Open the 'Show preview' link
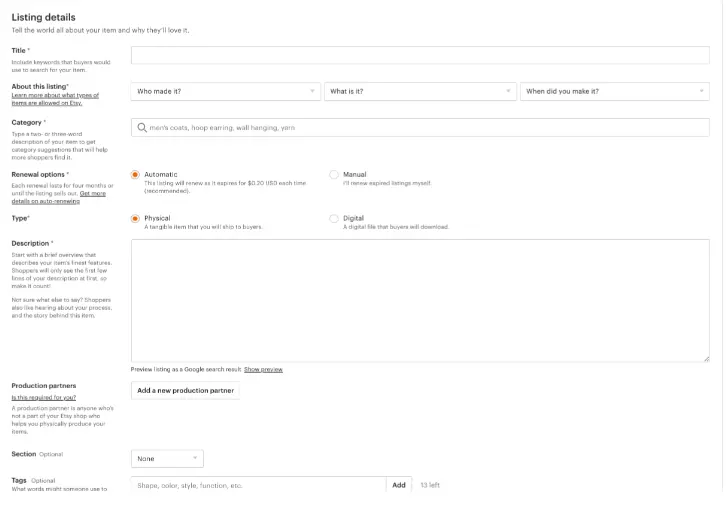 (x=264, y=370)
